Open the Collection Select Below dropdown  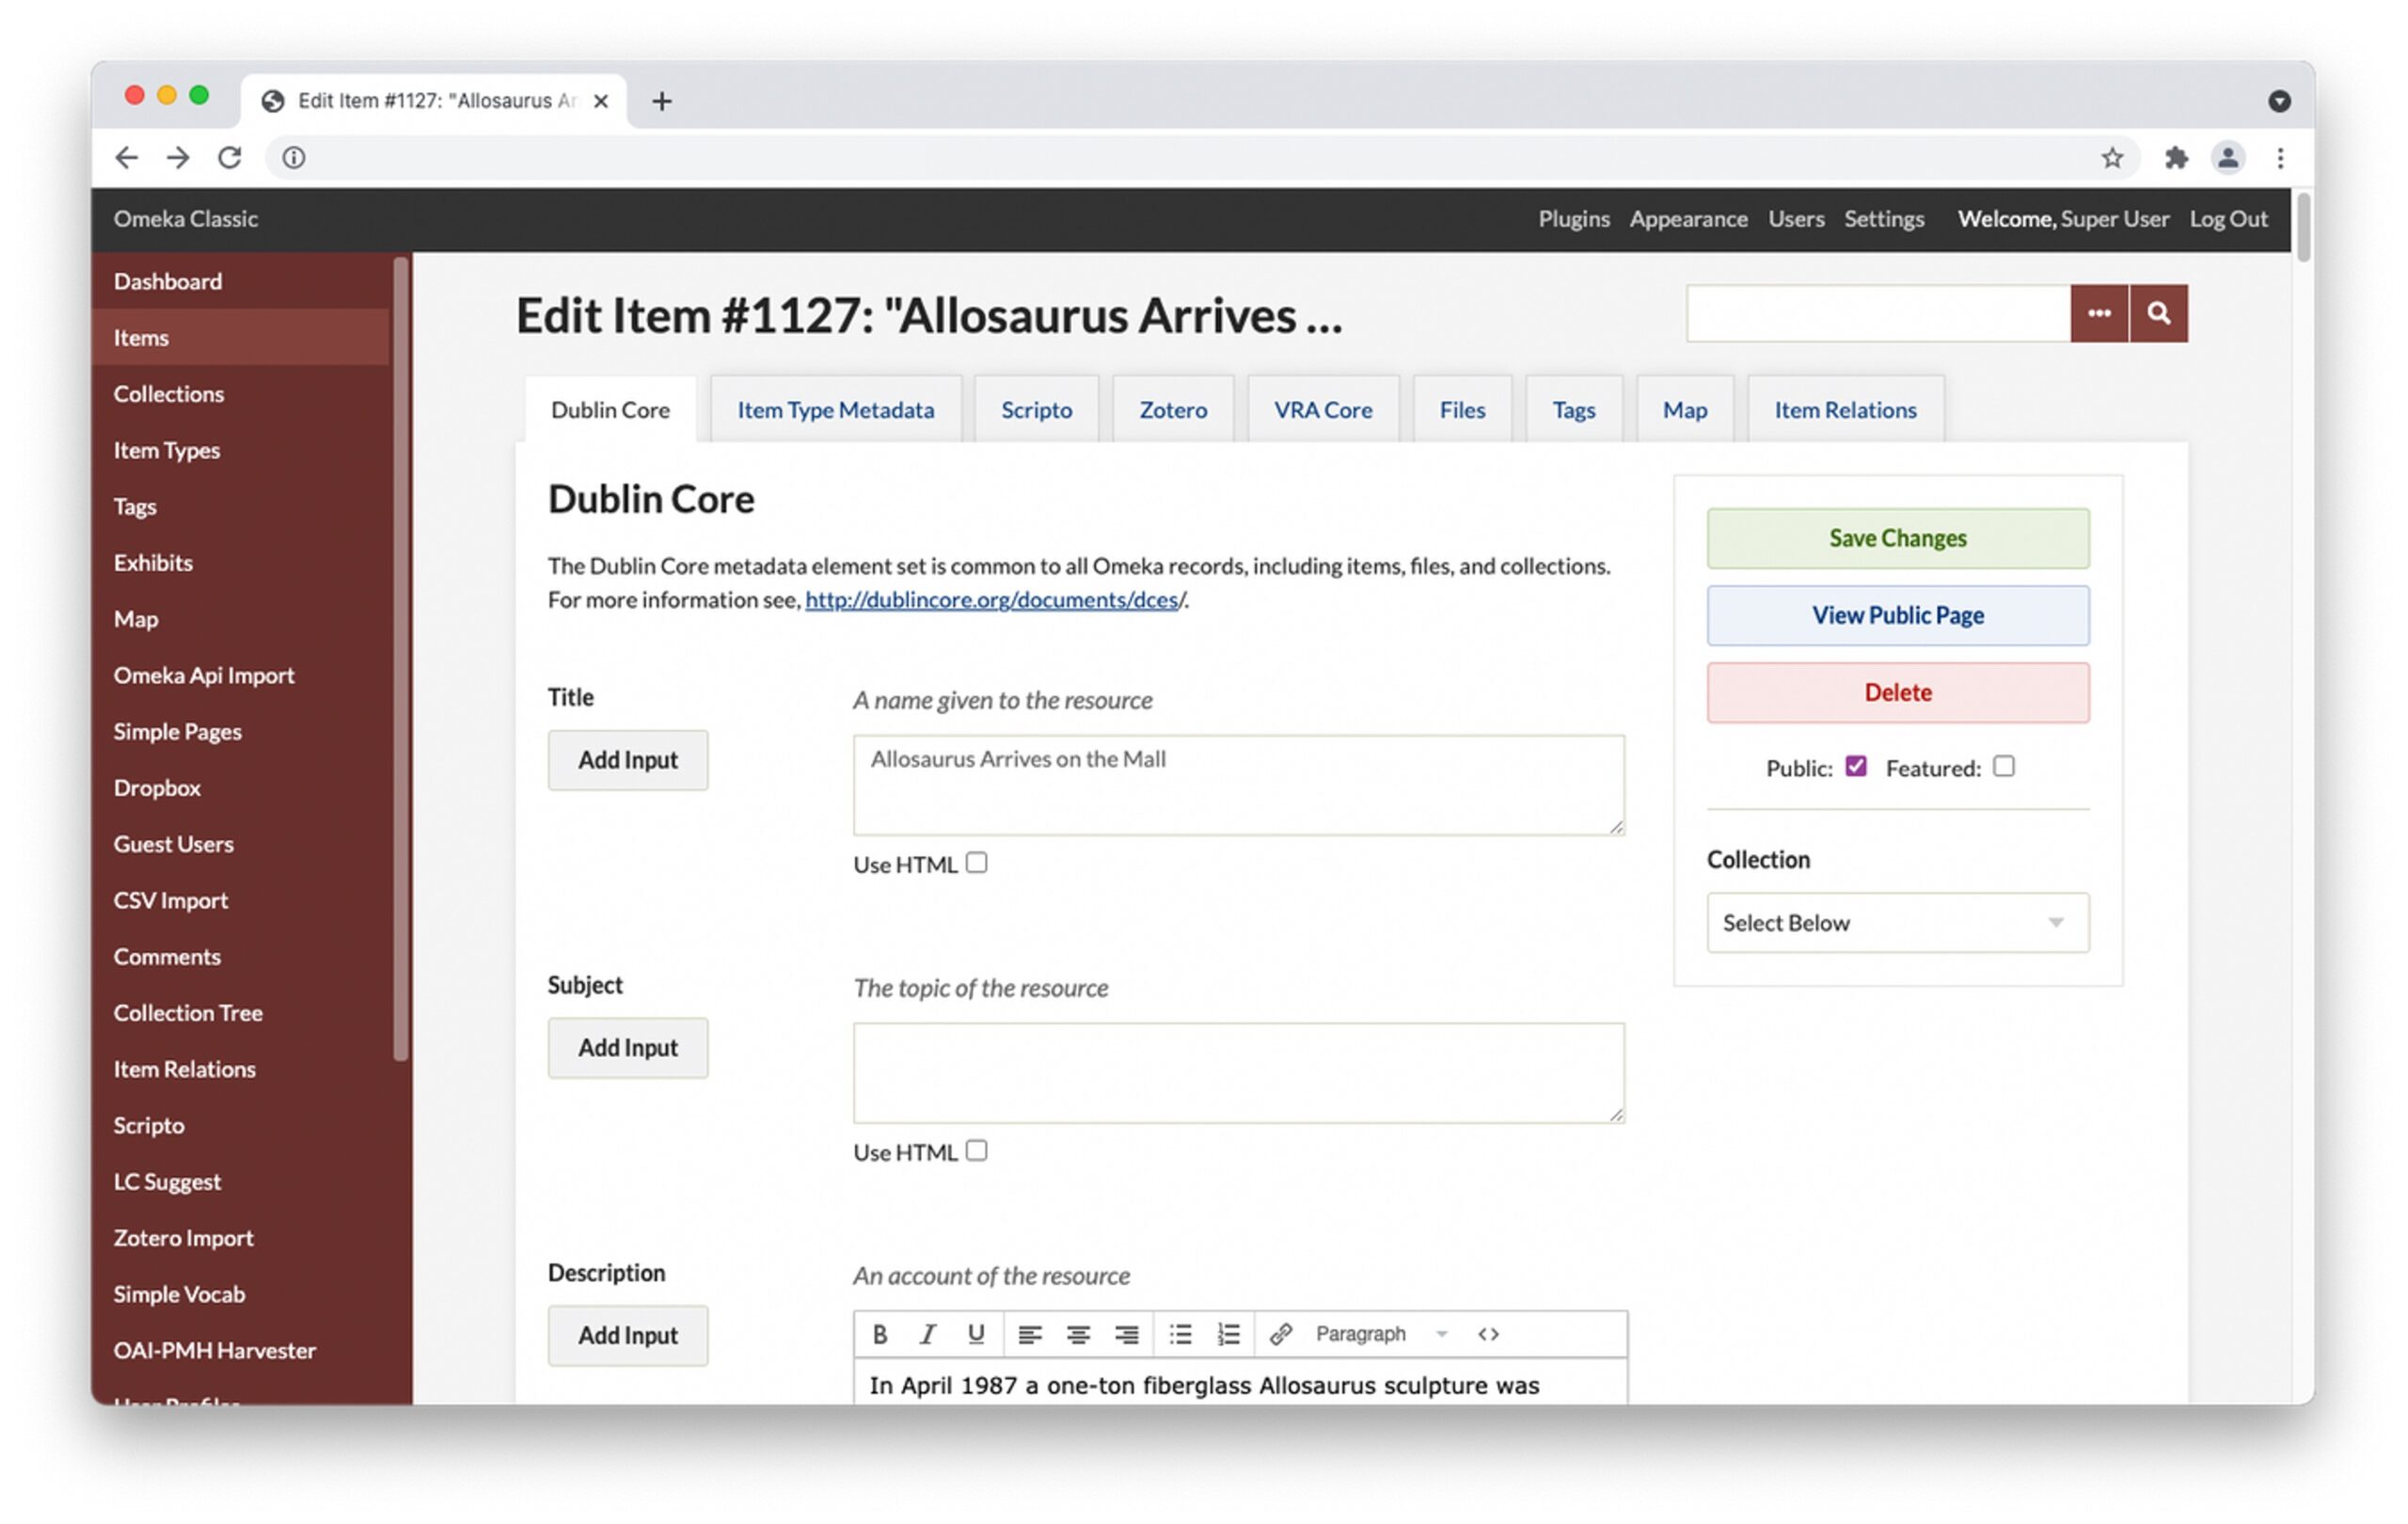(x=1897, y=923)
